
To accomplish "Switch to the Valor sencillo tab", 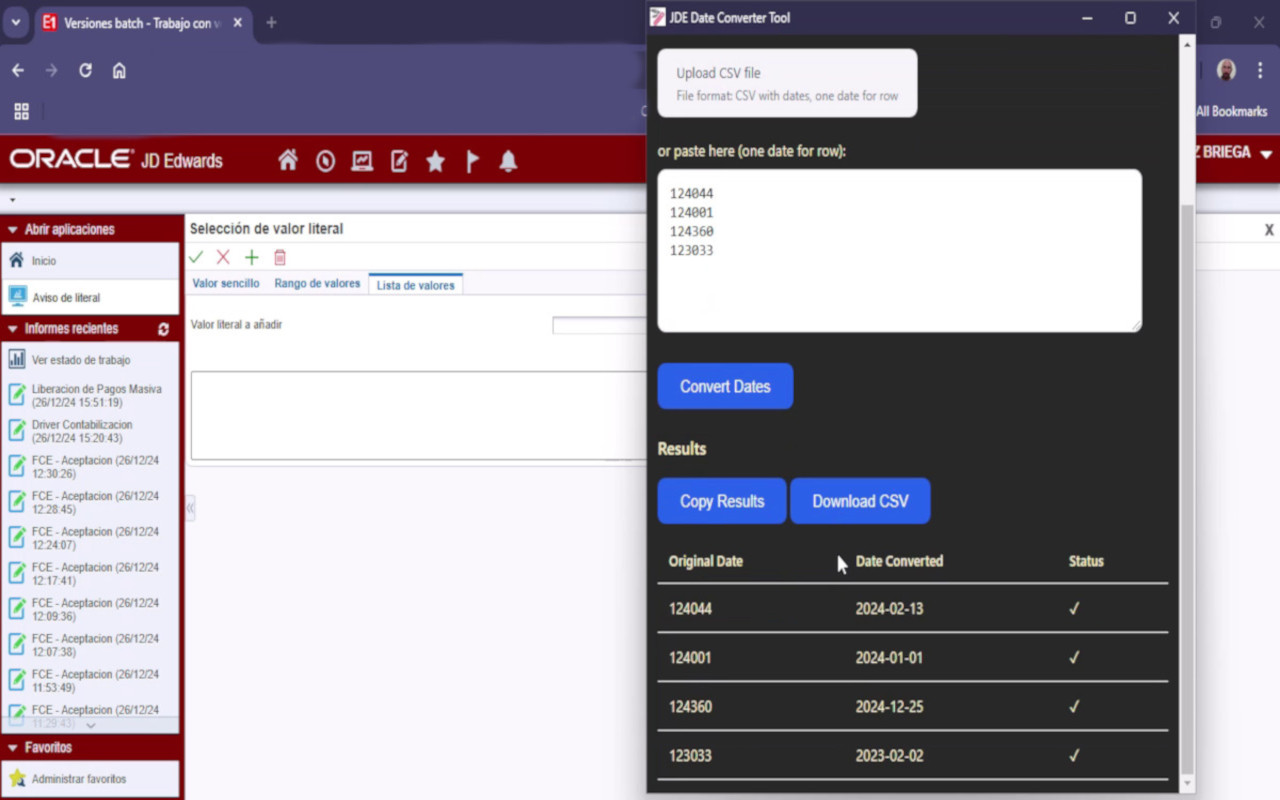I will [x=226, y=283].
